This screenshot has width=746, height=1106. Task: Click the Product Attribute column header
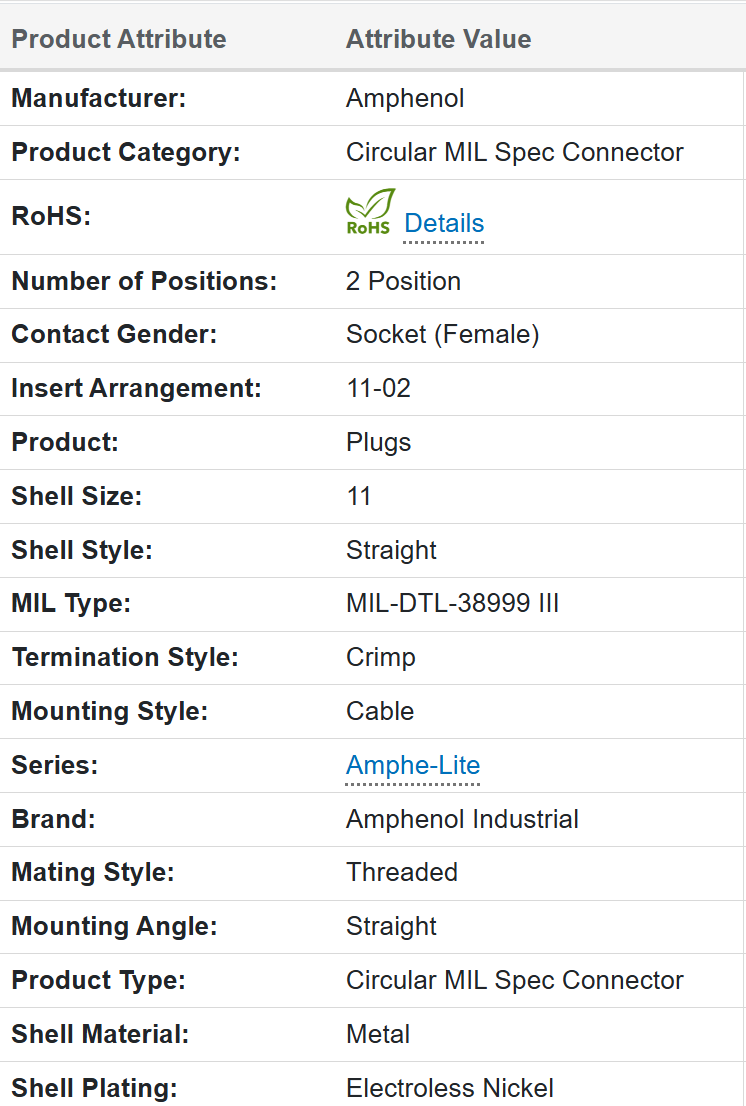[119, 39]
